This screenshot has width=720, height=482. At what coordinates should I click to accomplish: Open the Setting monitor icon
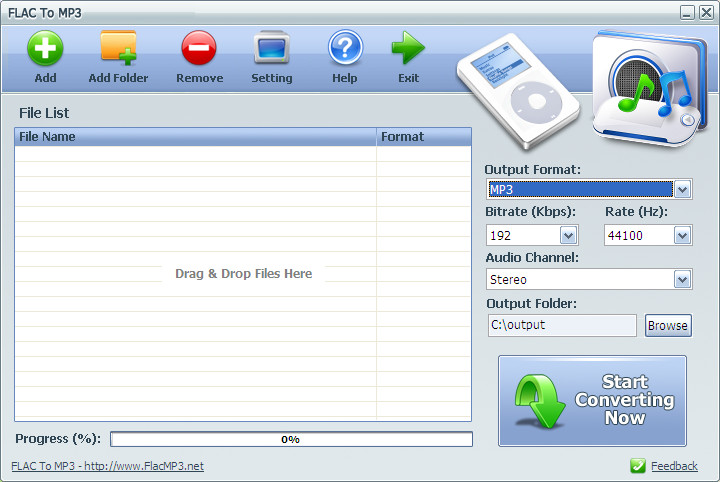[x=271, y=48]
